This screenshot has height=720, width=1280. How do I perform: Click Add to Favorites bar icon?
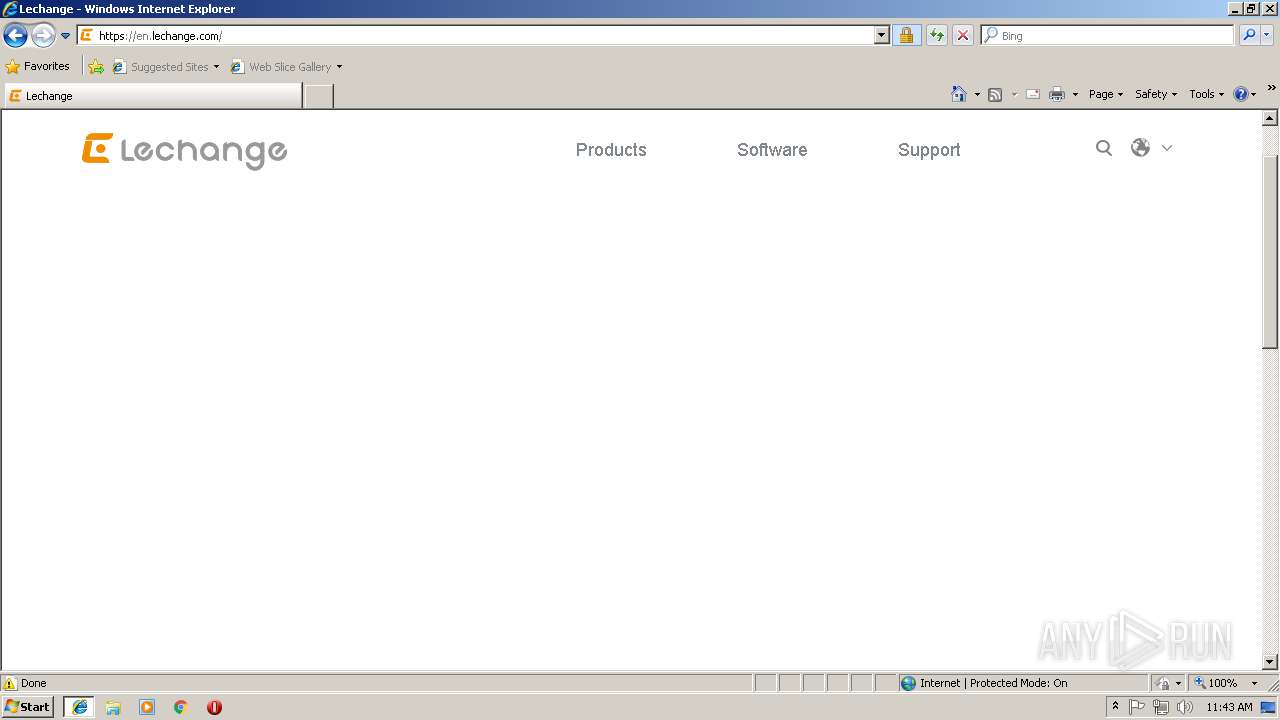(x=96, y=67)
